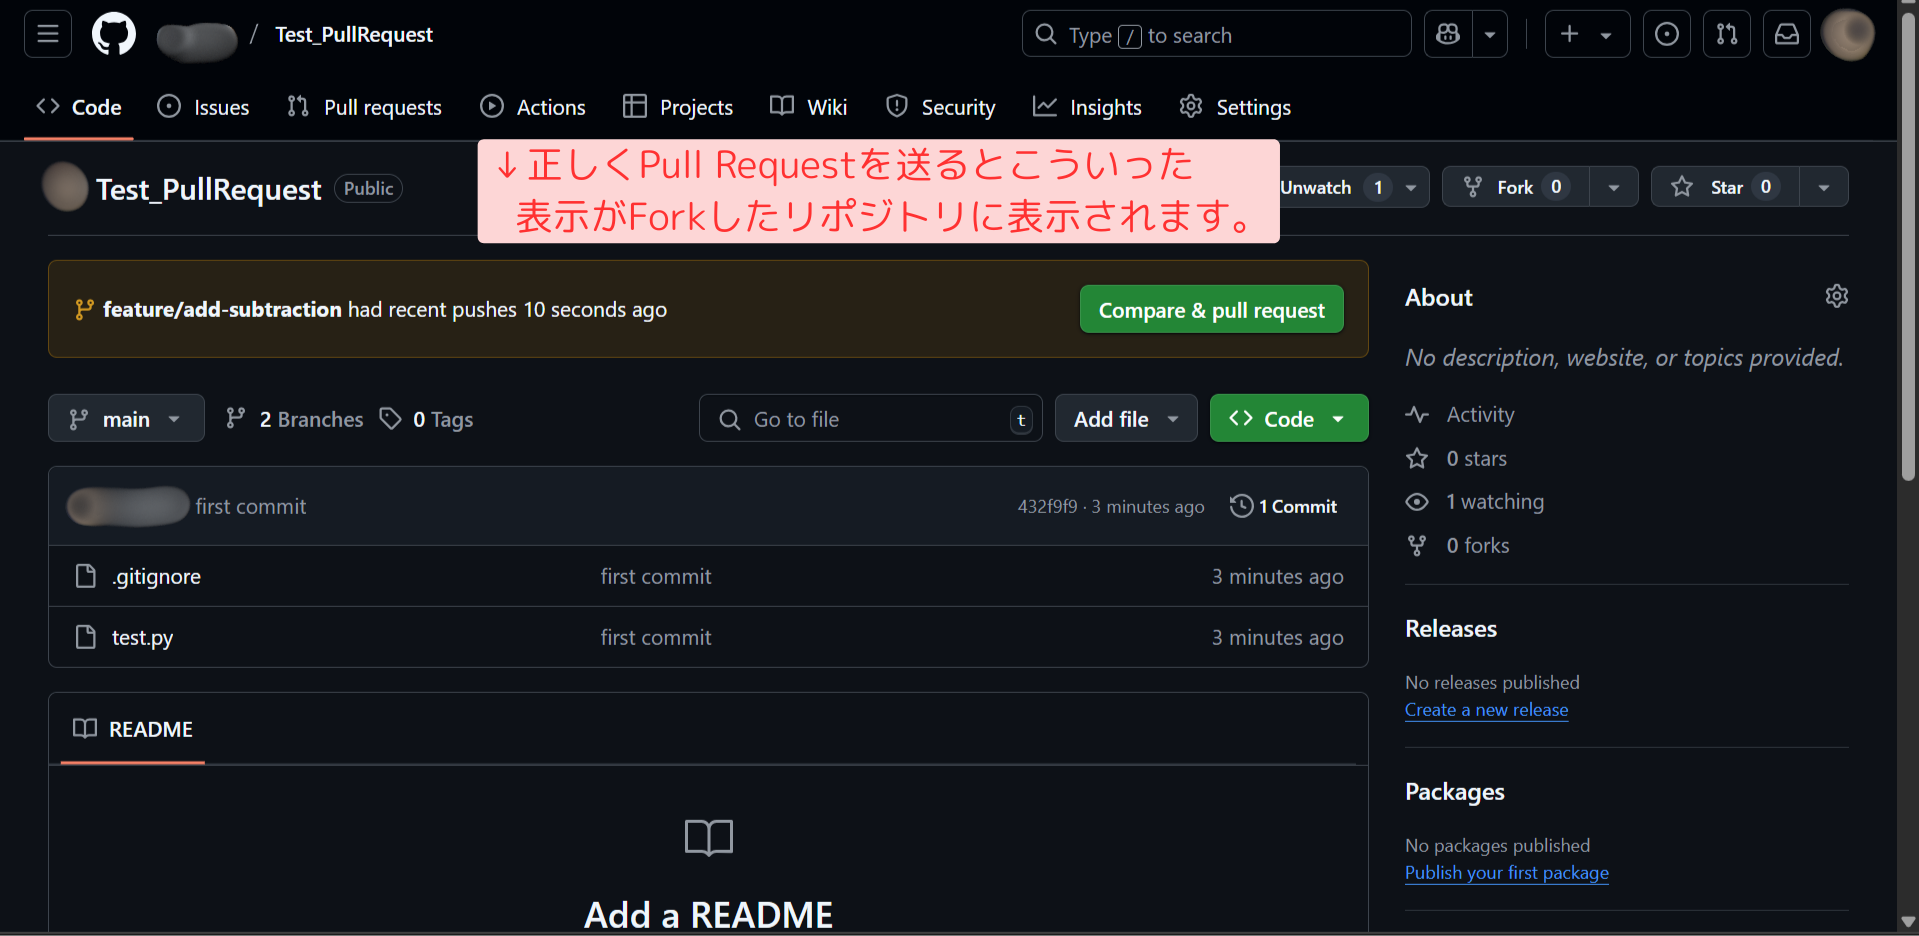
Task: Expand the Fork options dropdown arrow
Action: tap(1613, 187)
